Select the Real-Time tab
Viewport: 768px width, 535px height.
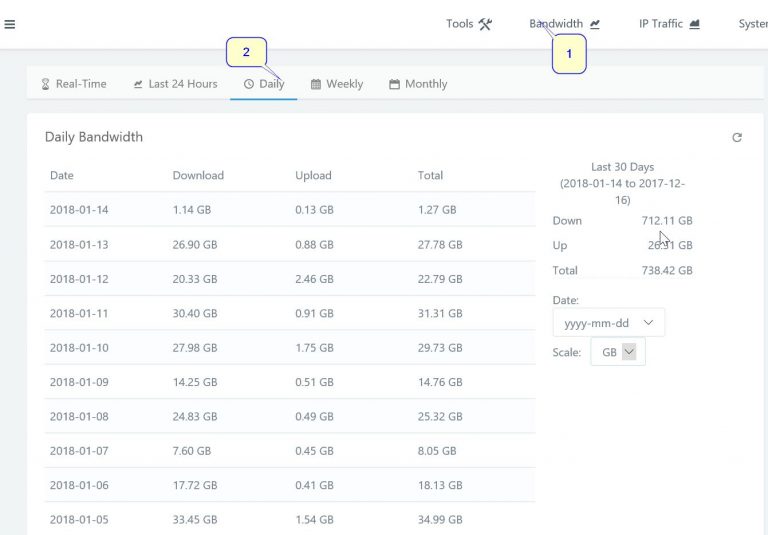tap(74, 84)
